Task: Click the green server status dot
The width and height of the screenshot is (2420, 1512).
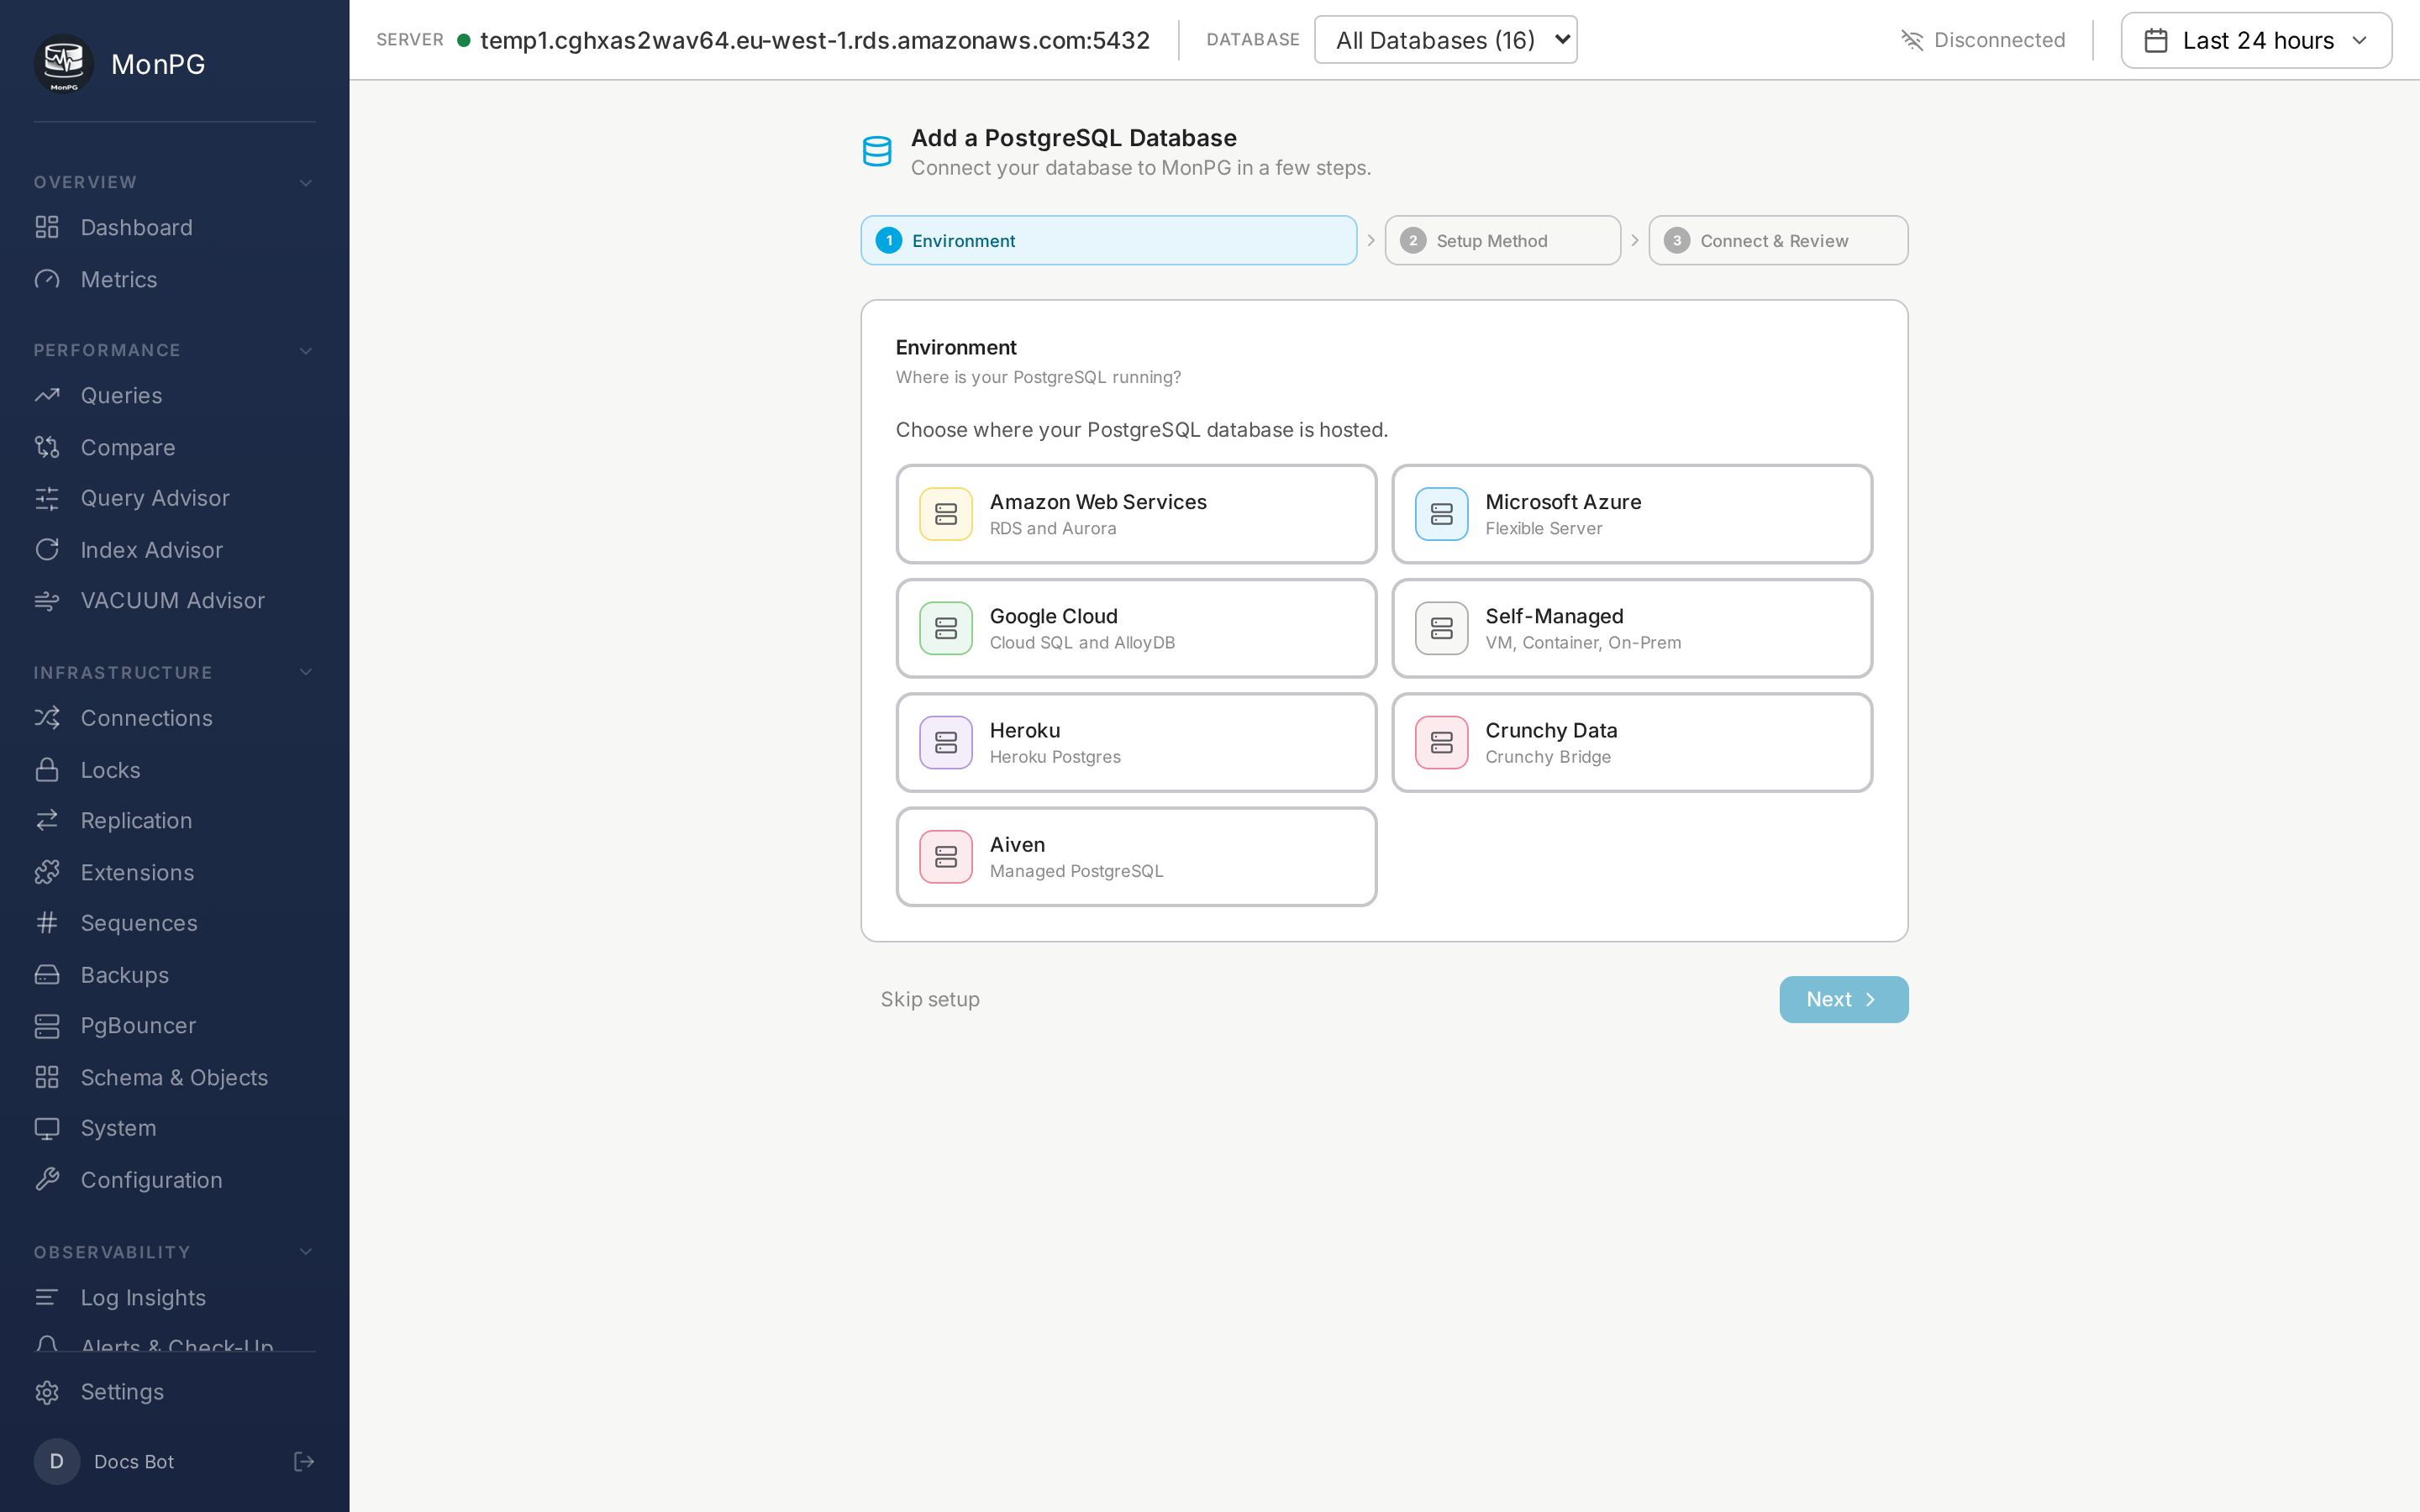Action: click(464, 40)
